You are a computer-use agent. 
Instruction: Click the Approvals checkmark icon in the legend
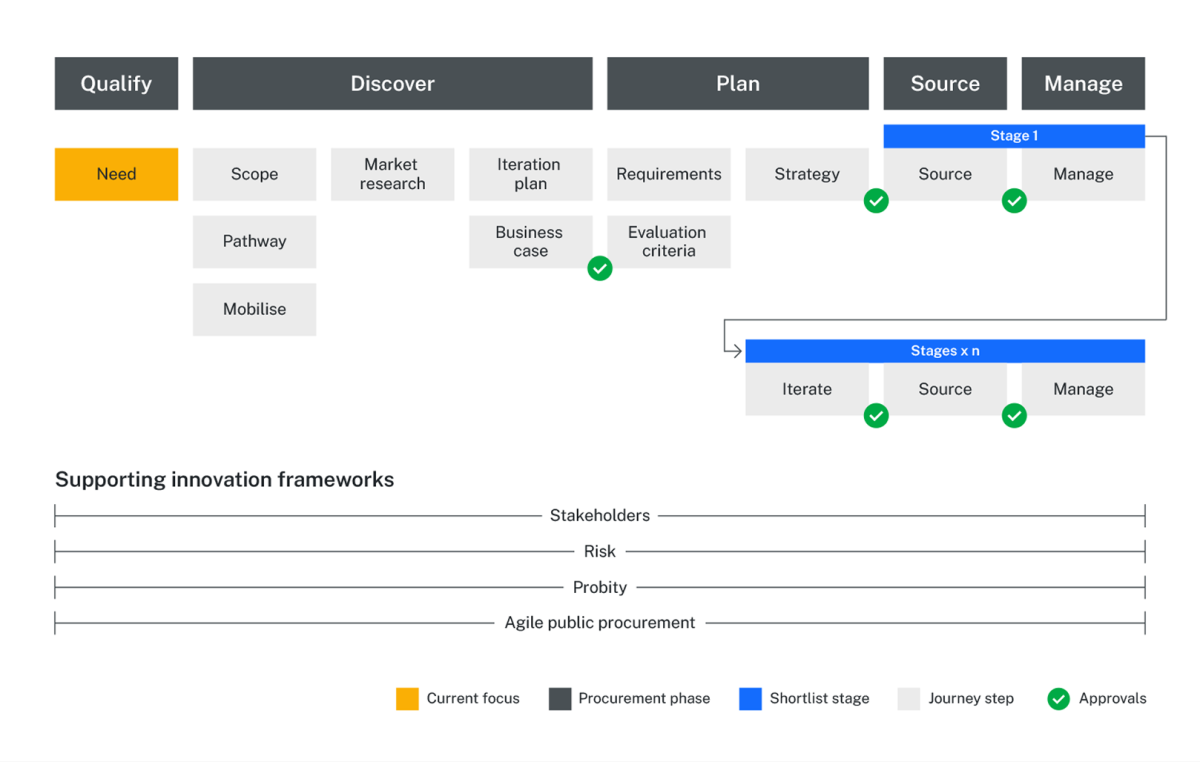pos(1058,698)
